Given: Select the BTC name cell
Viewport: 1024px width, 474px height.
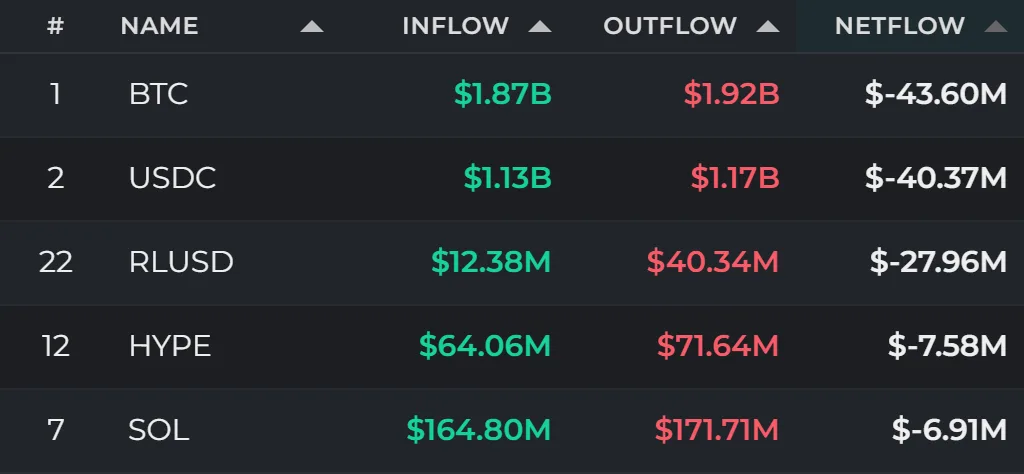Looking at the screenshot, I should point(158,95).
